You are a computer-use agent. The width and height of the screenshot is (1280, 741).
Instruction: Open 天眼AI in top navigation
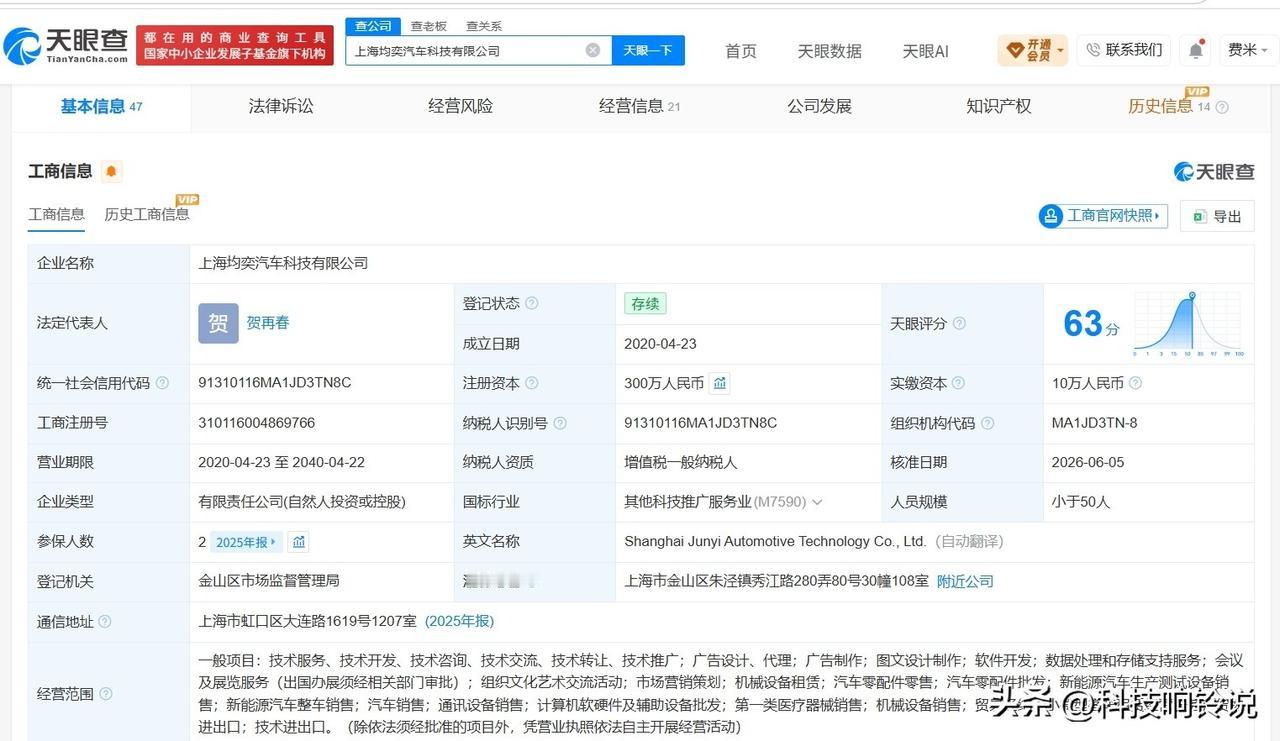(925, 51)
